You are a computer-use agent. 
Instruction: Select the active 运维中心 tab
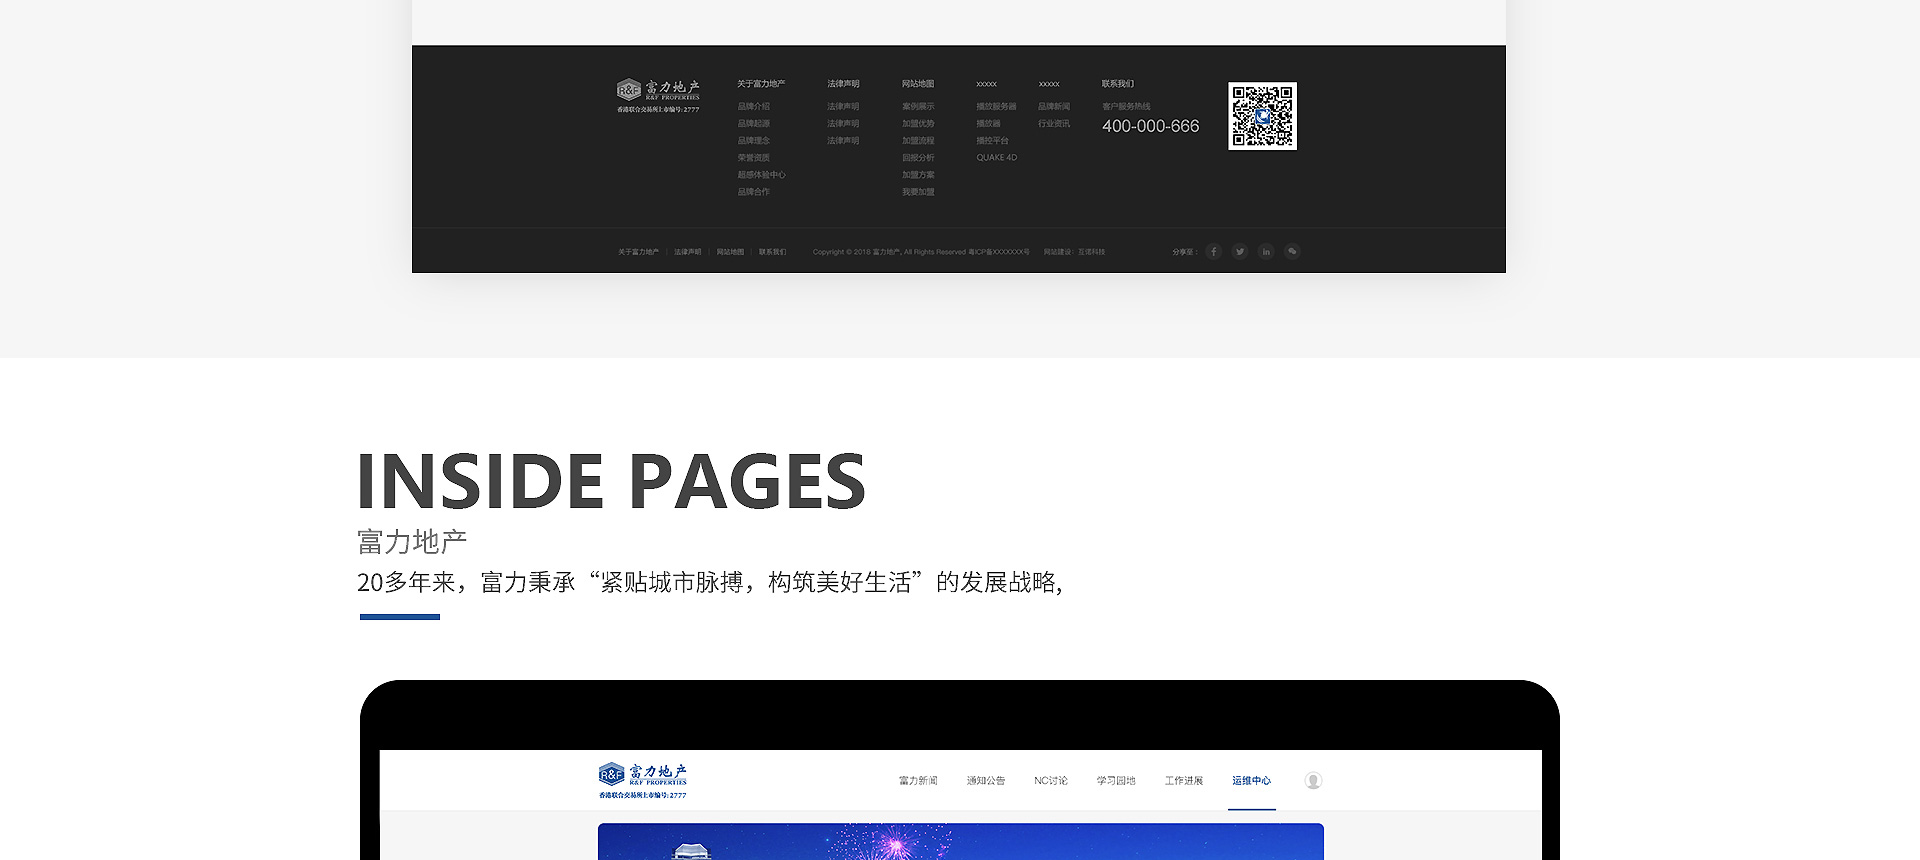(x=1251, y=781)
